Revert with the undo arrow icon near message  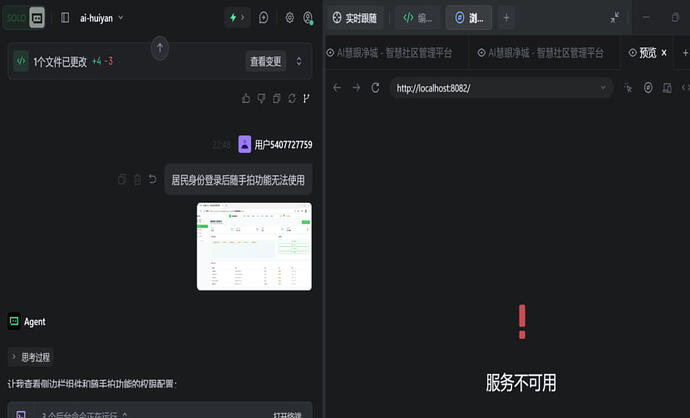pos(153,180)
